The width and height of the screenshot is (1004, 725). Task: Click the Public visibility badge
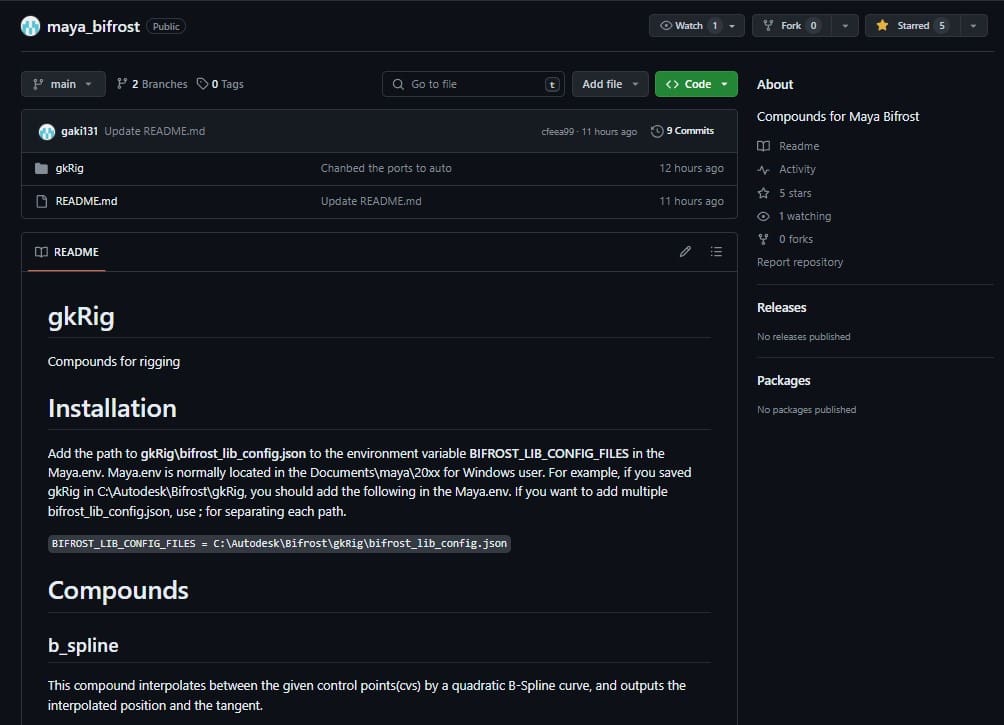[x=166, y=26]
